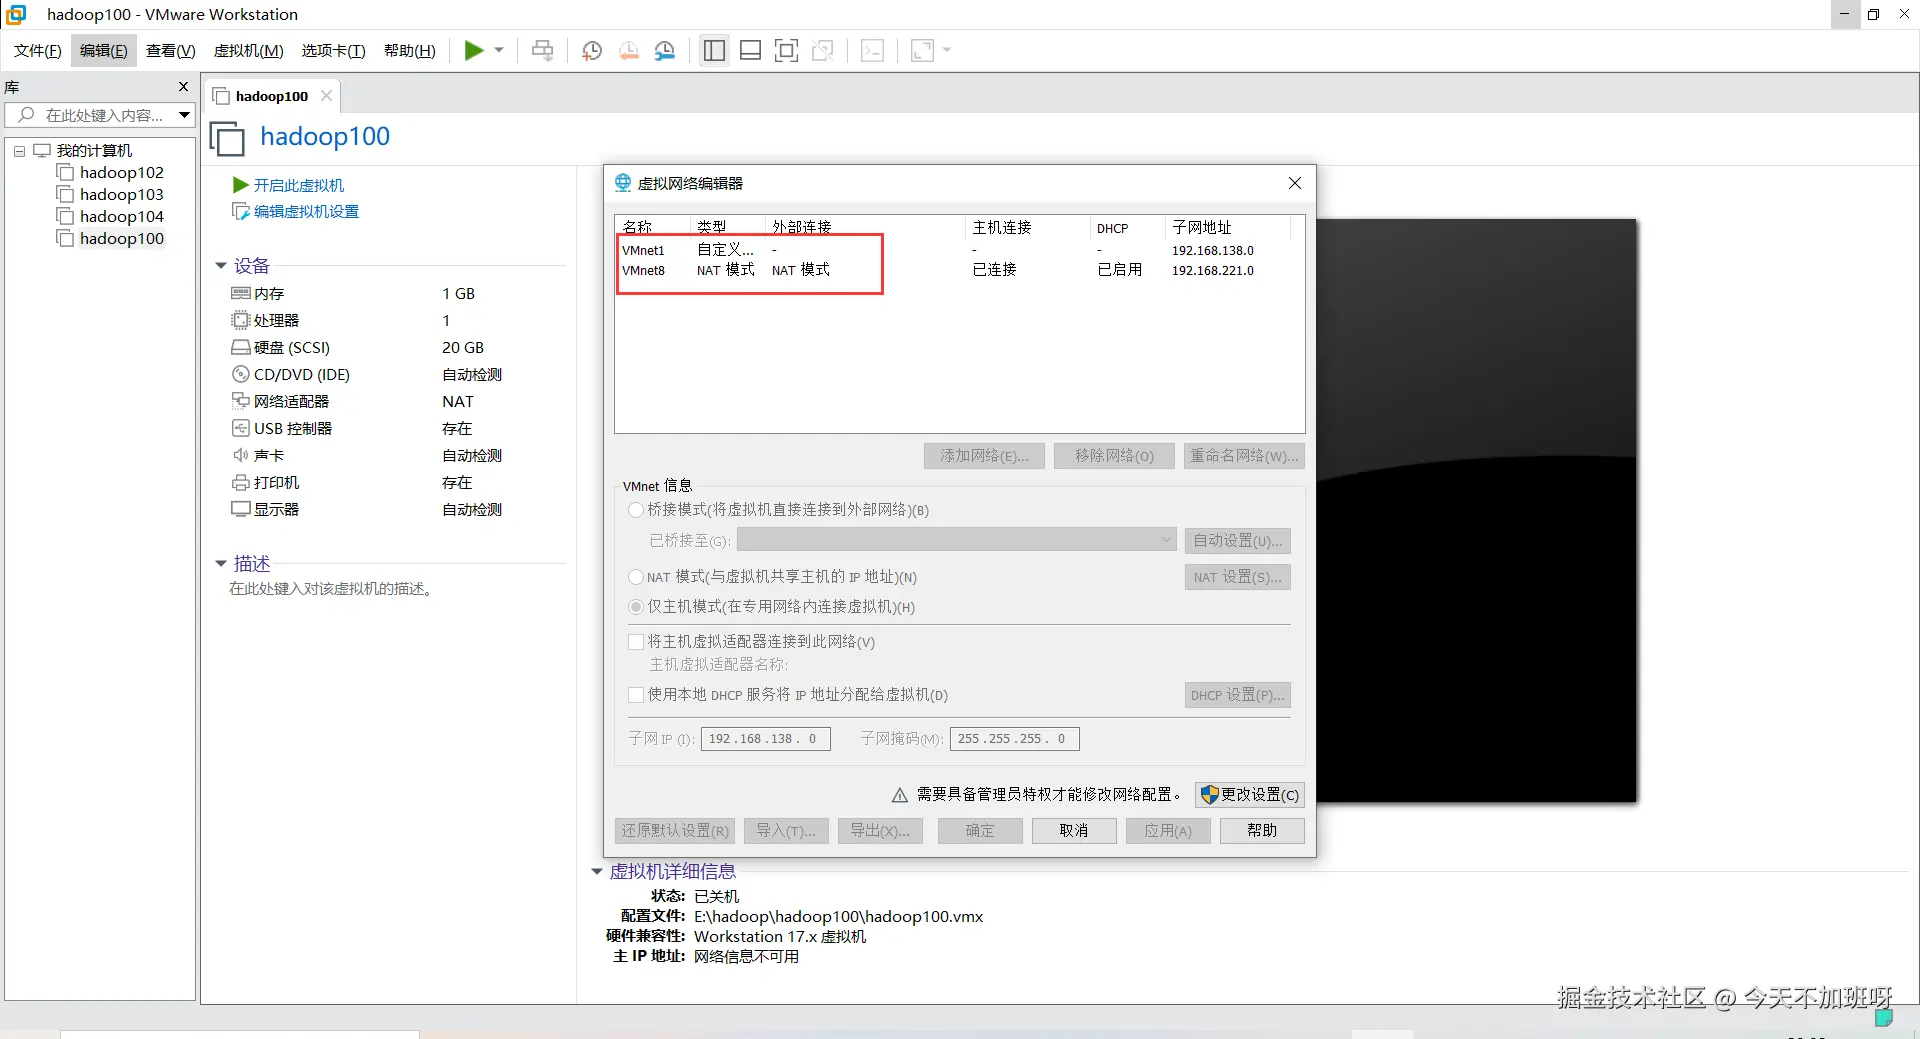Toggle the thumbnail bar view icon

coord(750,50)
